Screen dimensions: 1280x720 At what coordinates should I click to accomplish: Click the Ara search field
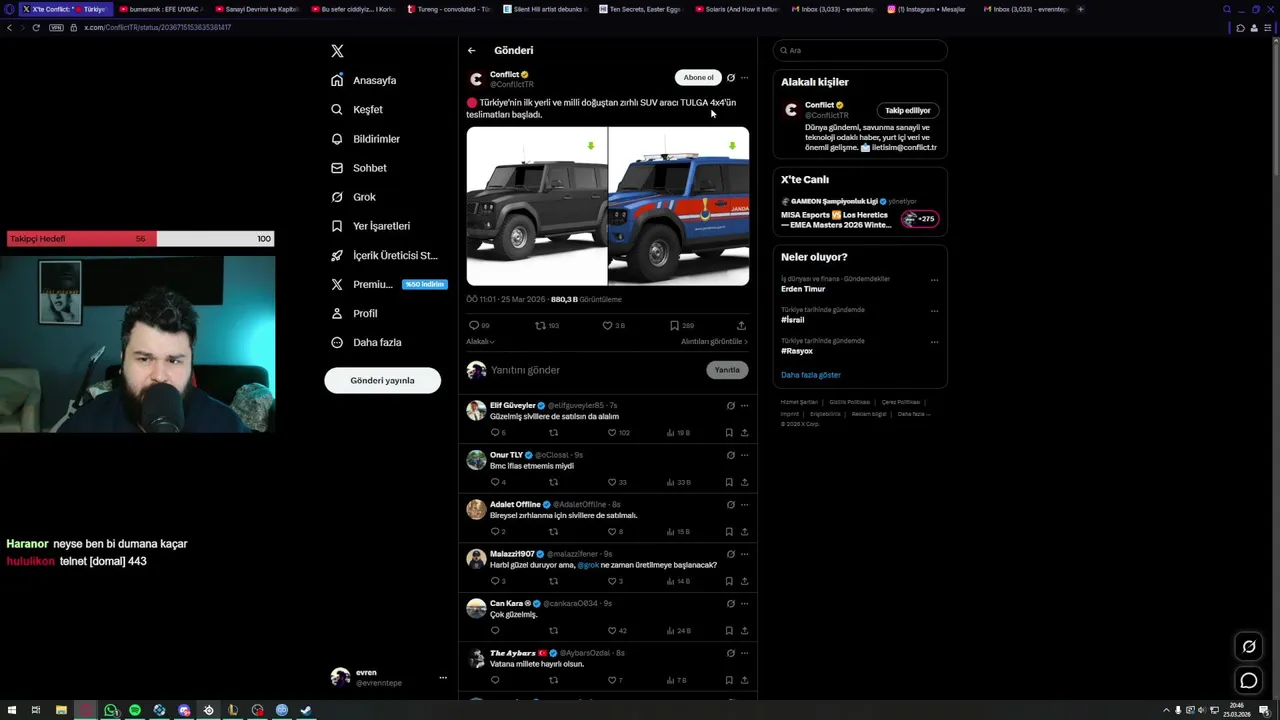[x=860, y=50]
